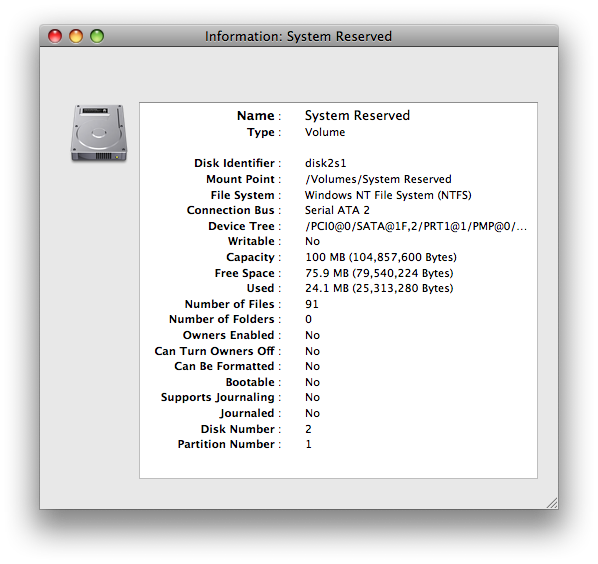Screen dimensions: 598x564
Task: Click the 'Supports Journaling' label
Action: (x=218, y=398)
